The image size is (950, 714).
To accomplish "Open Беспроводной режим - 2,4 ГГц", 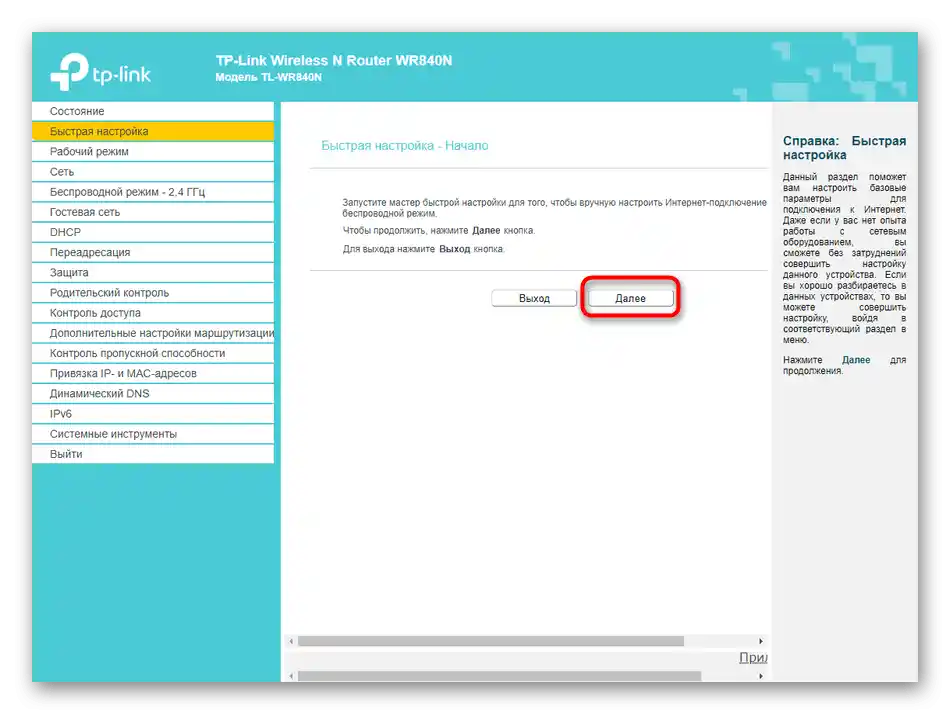I will (x=153, y=192).
